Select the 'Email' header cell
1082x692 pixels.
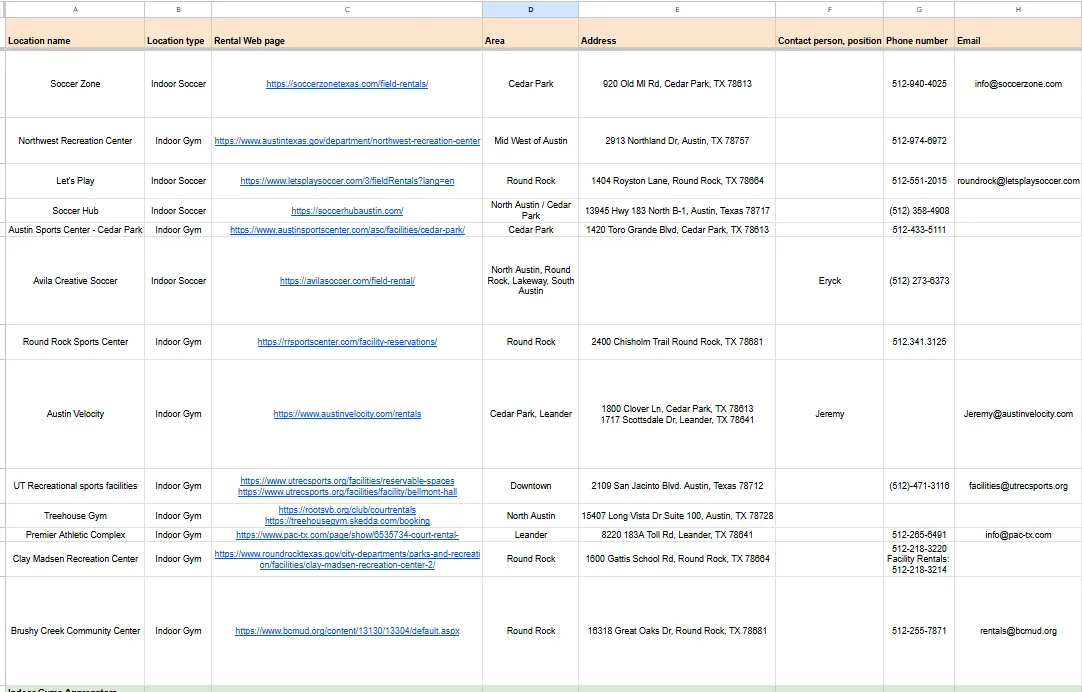[x=1018, y=33]
